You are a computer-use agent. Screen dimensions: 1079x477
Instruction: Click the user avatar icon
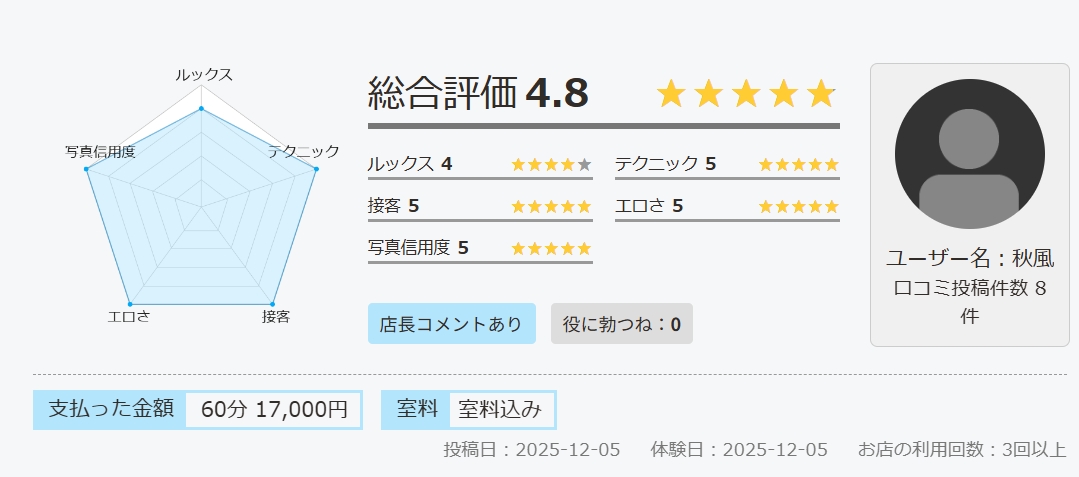click(x=969, y=154)
